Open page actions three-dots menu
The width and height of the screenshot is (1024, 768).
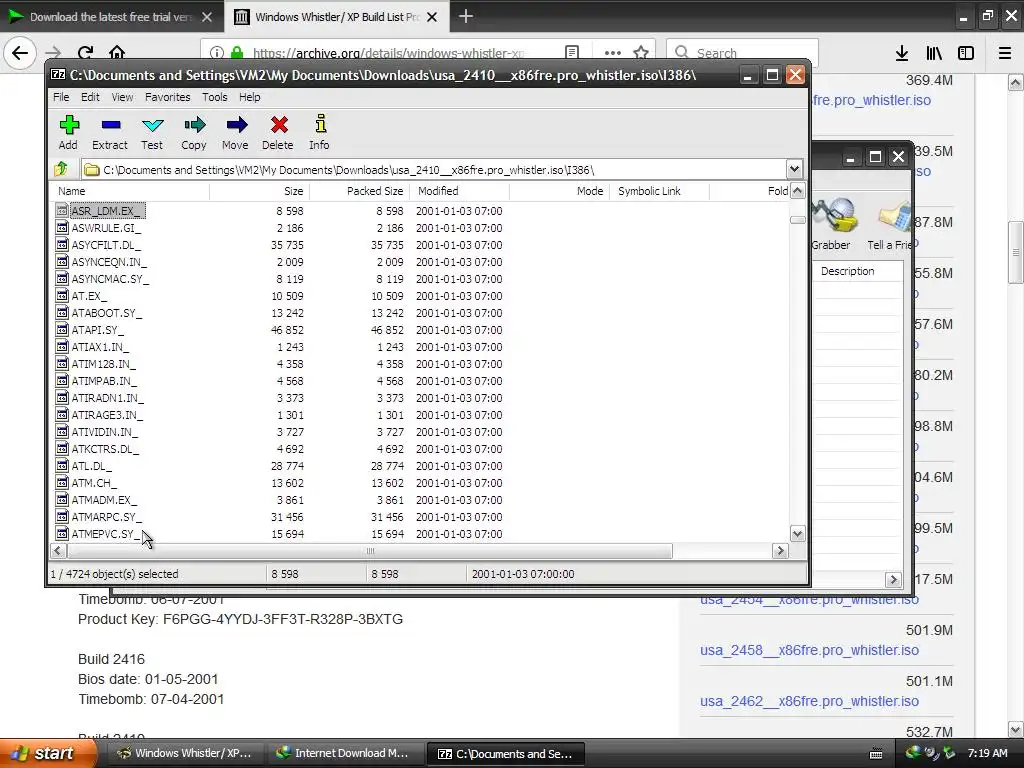pyautogui.click(x=613, y=53)
